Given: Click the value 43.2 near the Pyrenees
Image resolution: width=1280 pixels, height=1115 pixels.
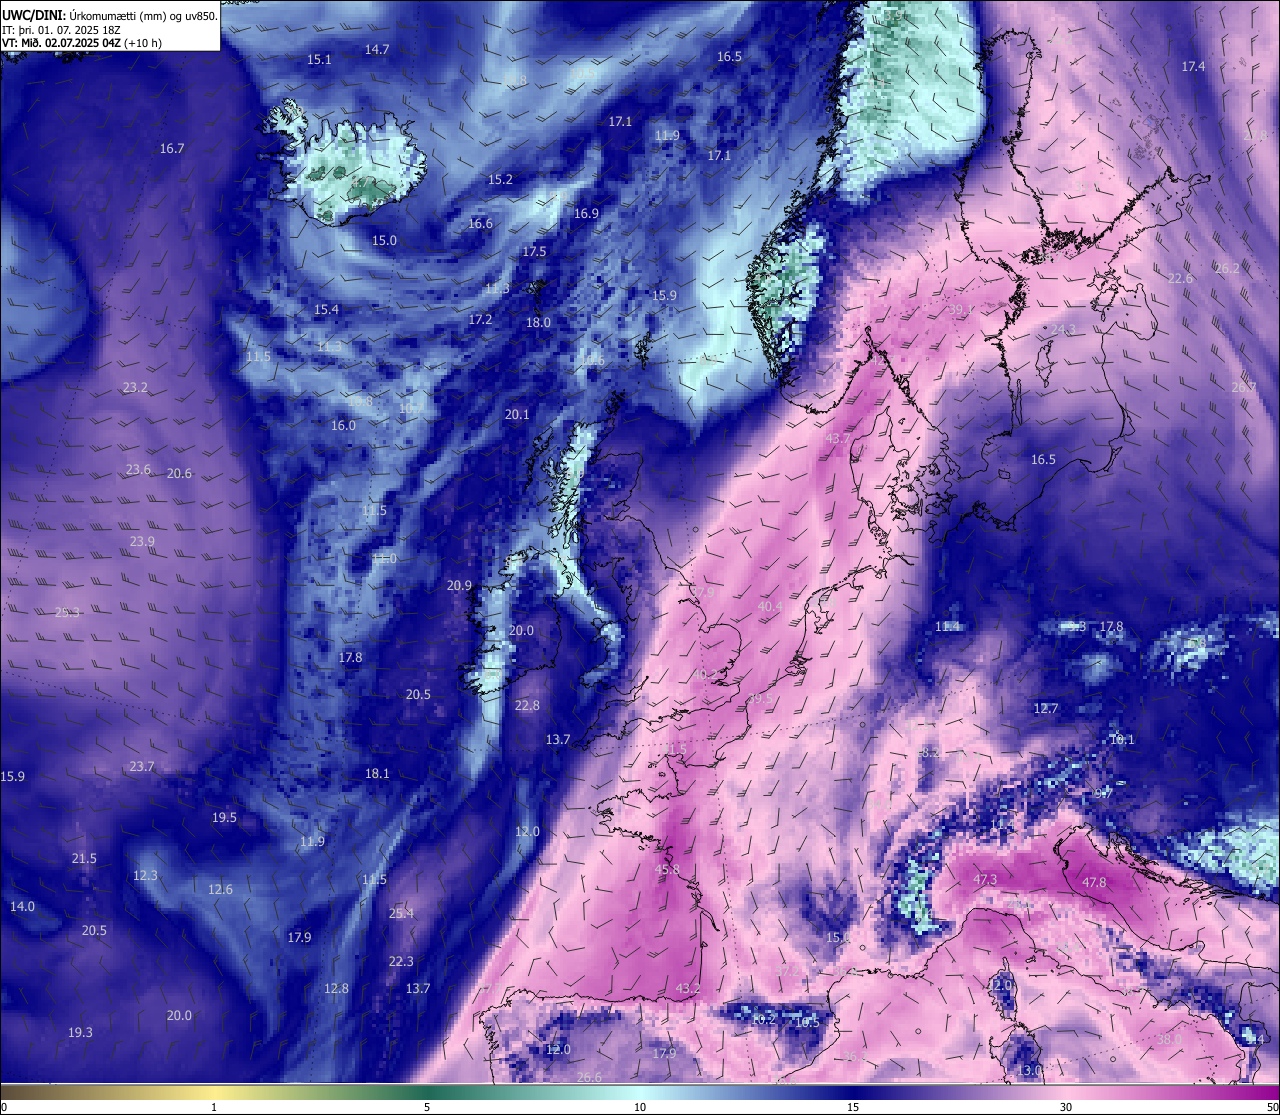Looking at the screenshot, I should pyautogui.click(x=687, y=989).
